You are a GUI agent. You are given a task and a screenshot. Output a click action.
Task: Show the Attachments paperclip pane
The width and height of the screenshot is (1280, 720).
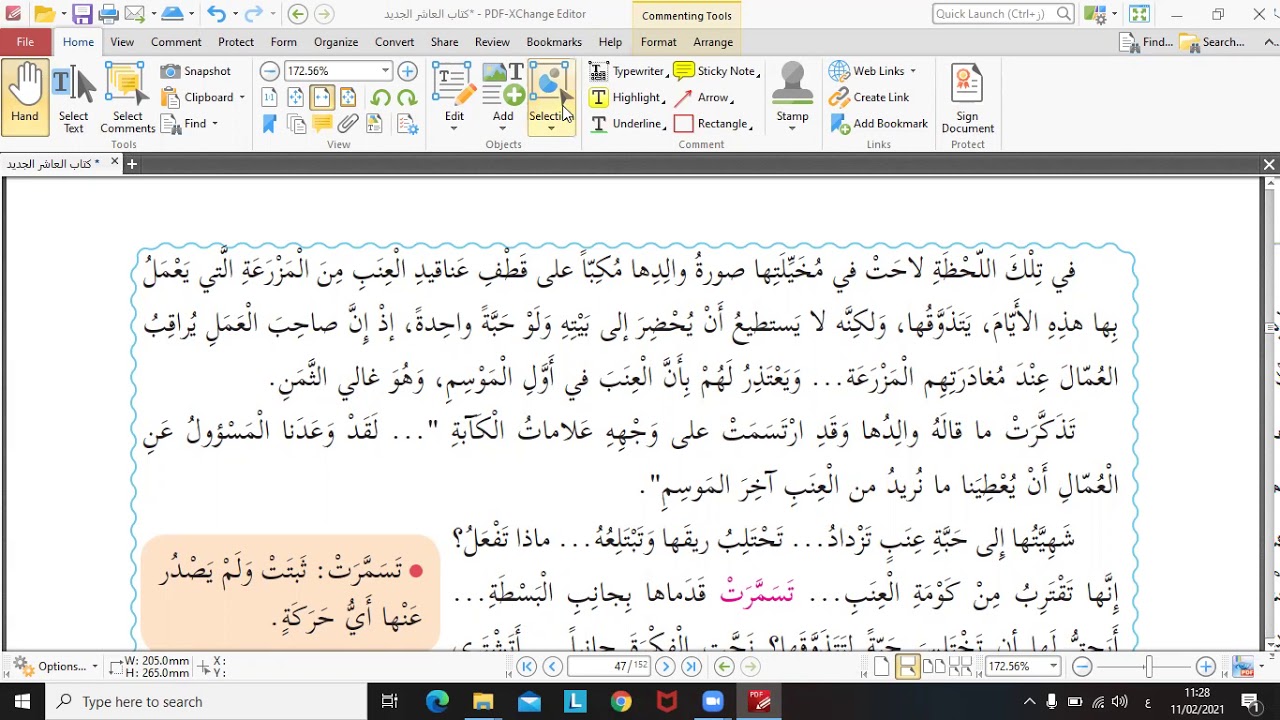click(x=347, y=124)
